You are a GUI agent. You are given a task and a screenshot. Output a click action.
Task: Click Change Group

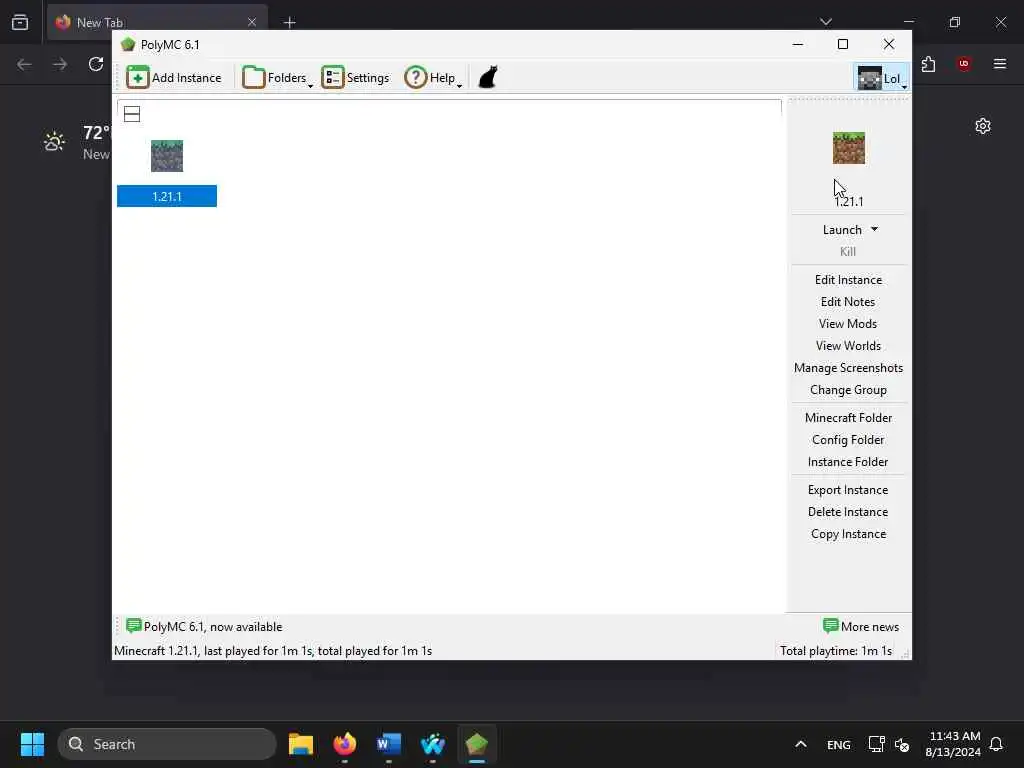point(848,390)
